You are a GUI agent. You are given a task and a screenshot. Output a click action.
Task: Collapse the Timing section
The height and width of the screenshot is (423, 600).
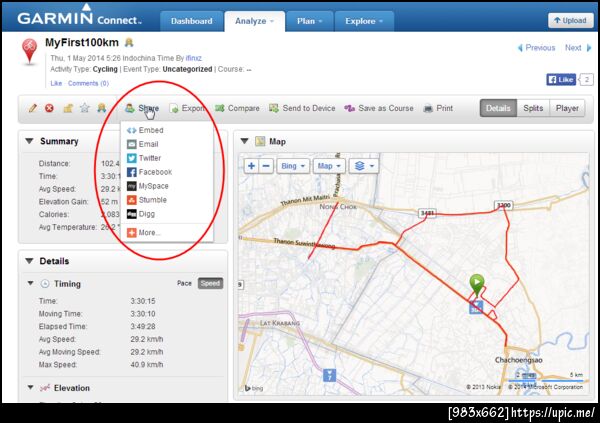(x=31, y=283)
